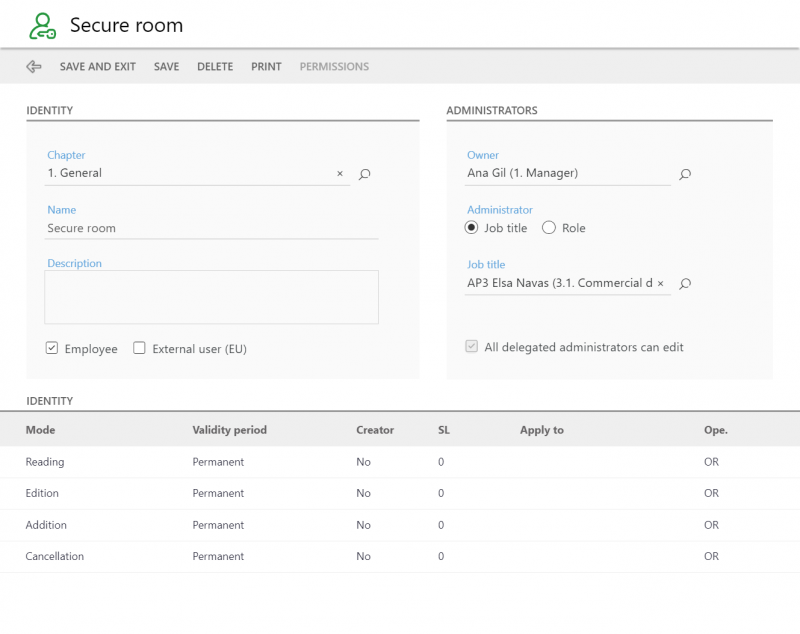This screenshot has width=800, height=634.
Task: Sort by the Ope. column header
Action: click(x=716, y=430)
